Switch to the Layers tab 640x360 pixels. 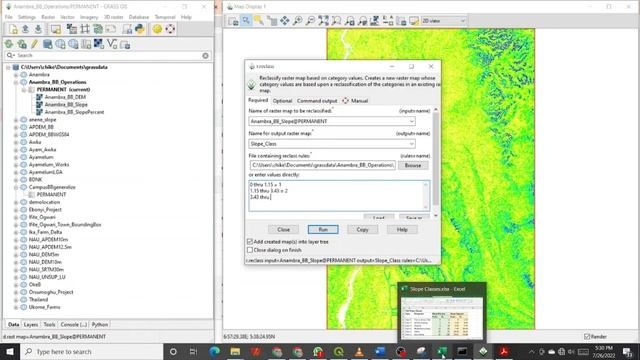(x=31, y=324)
